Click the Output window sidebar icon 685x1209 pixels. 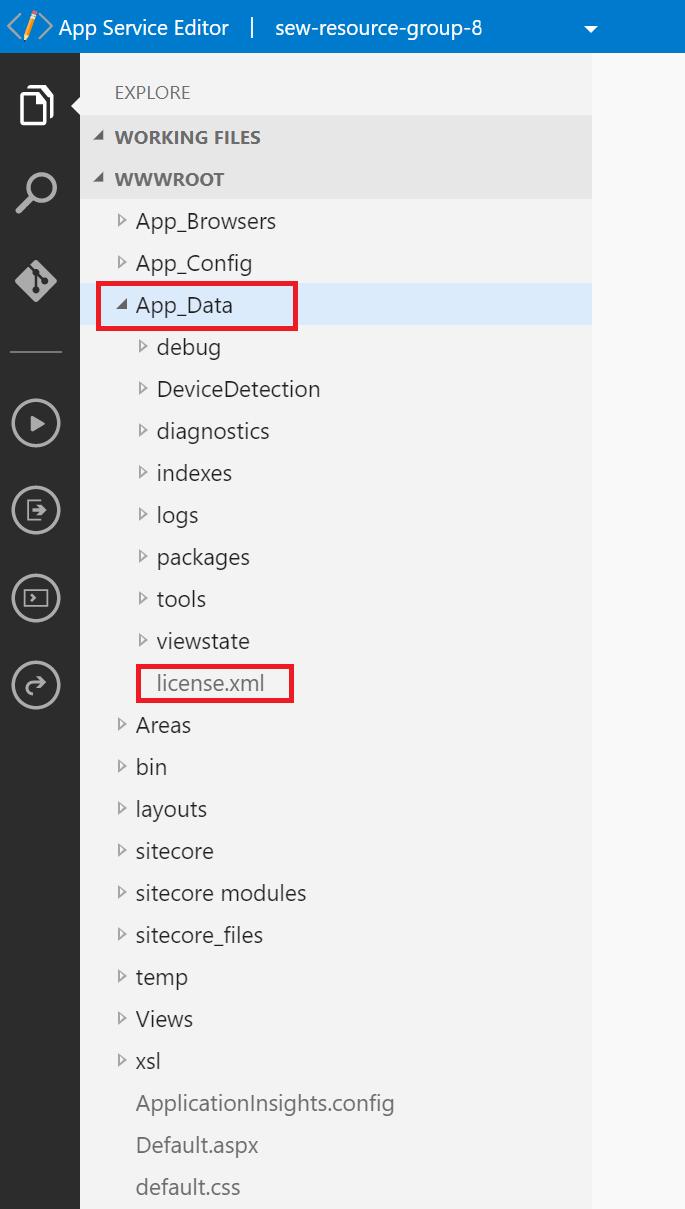pos(36,510)
